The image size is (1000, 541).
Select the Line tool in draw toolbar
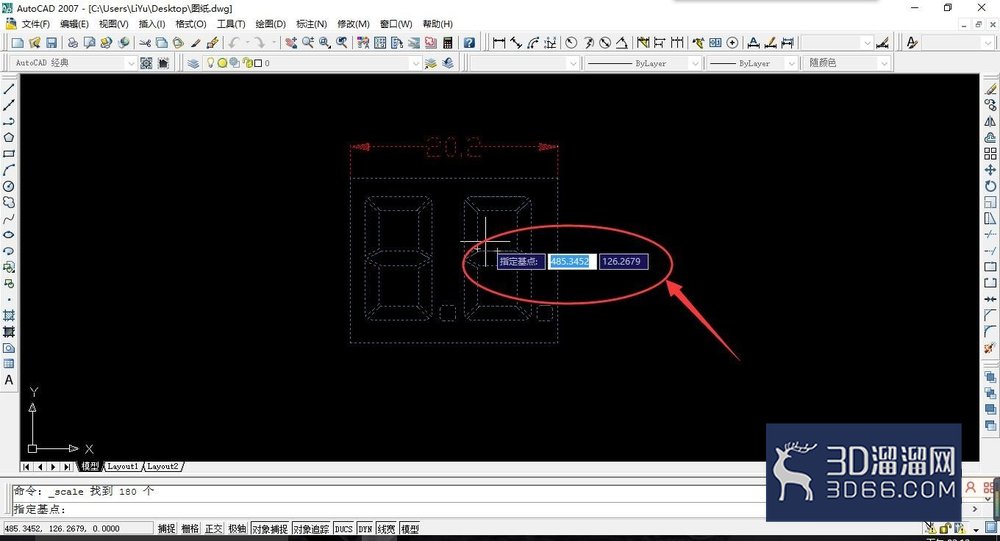click(x=9, y=89)
